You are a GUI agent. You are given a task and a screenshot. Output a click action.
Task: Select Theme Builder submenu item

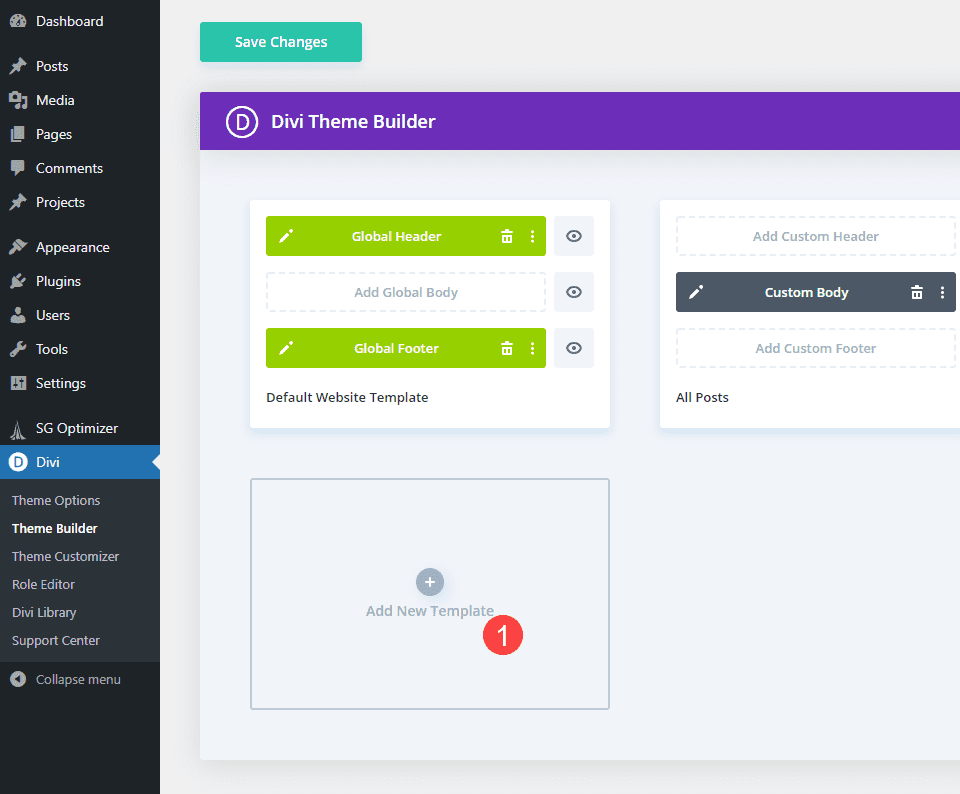click(54, 528)
